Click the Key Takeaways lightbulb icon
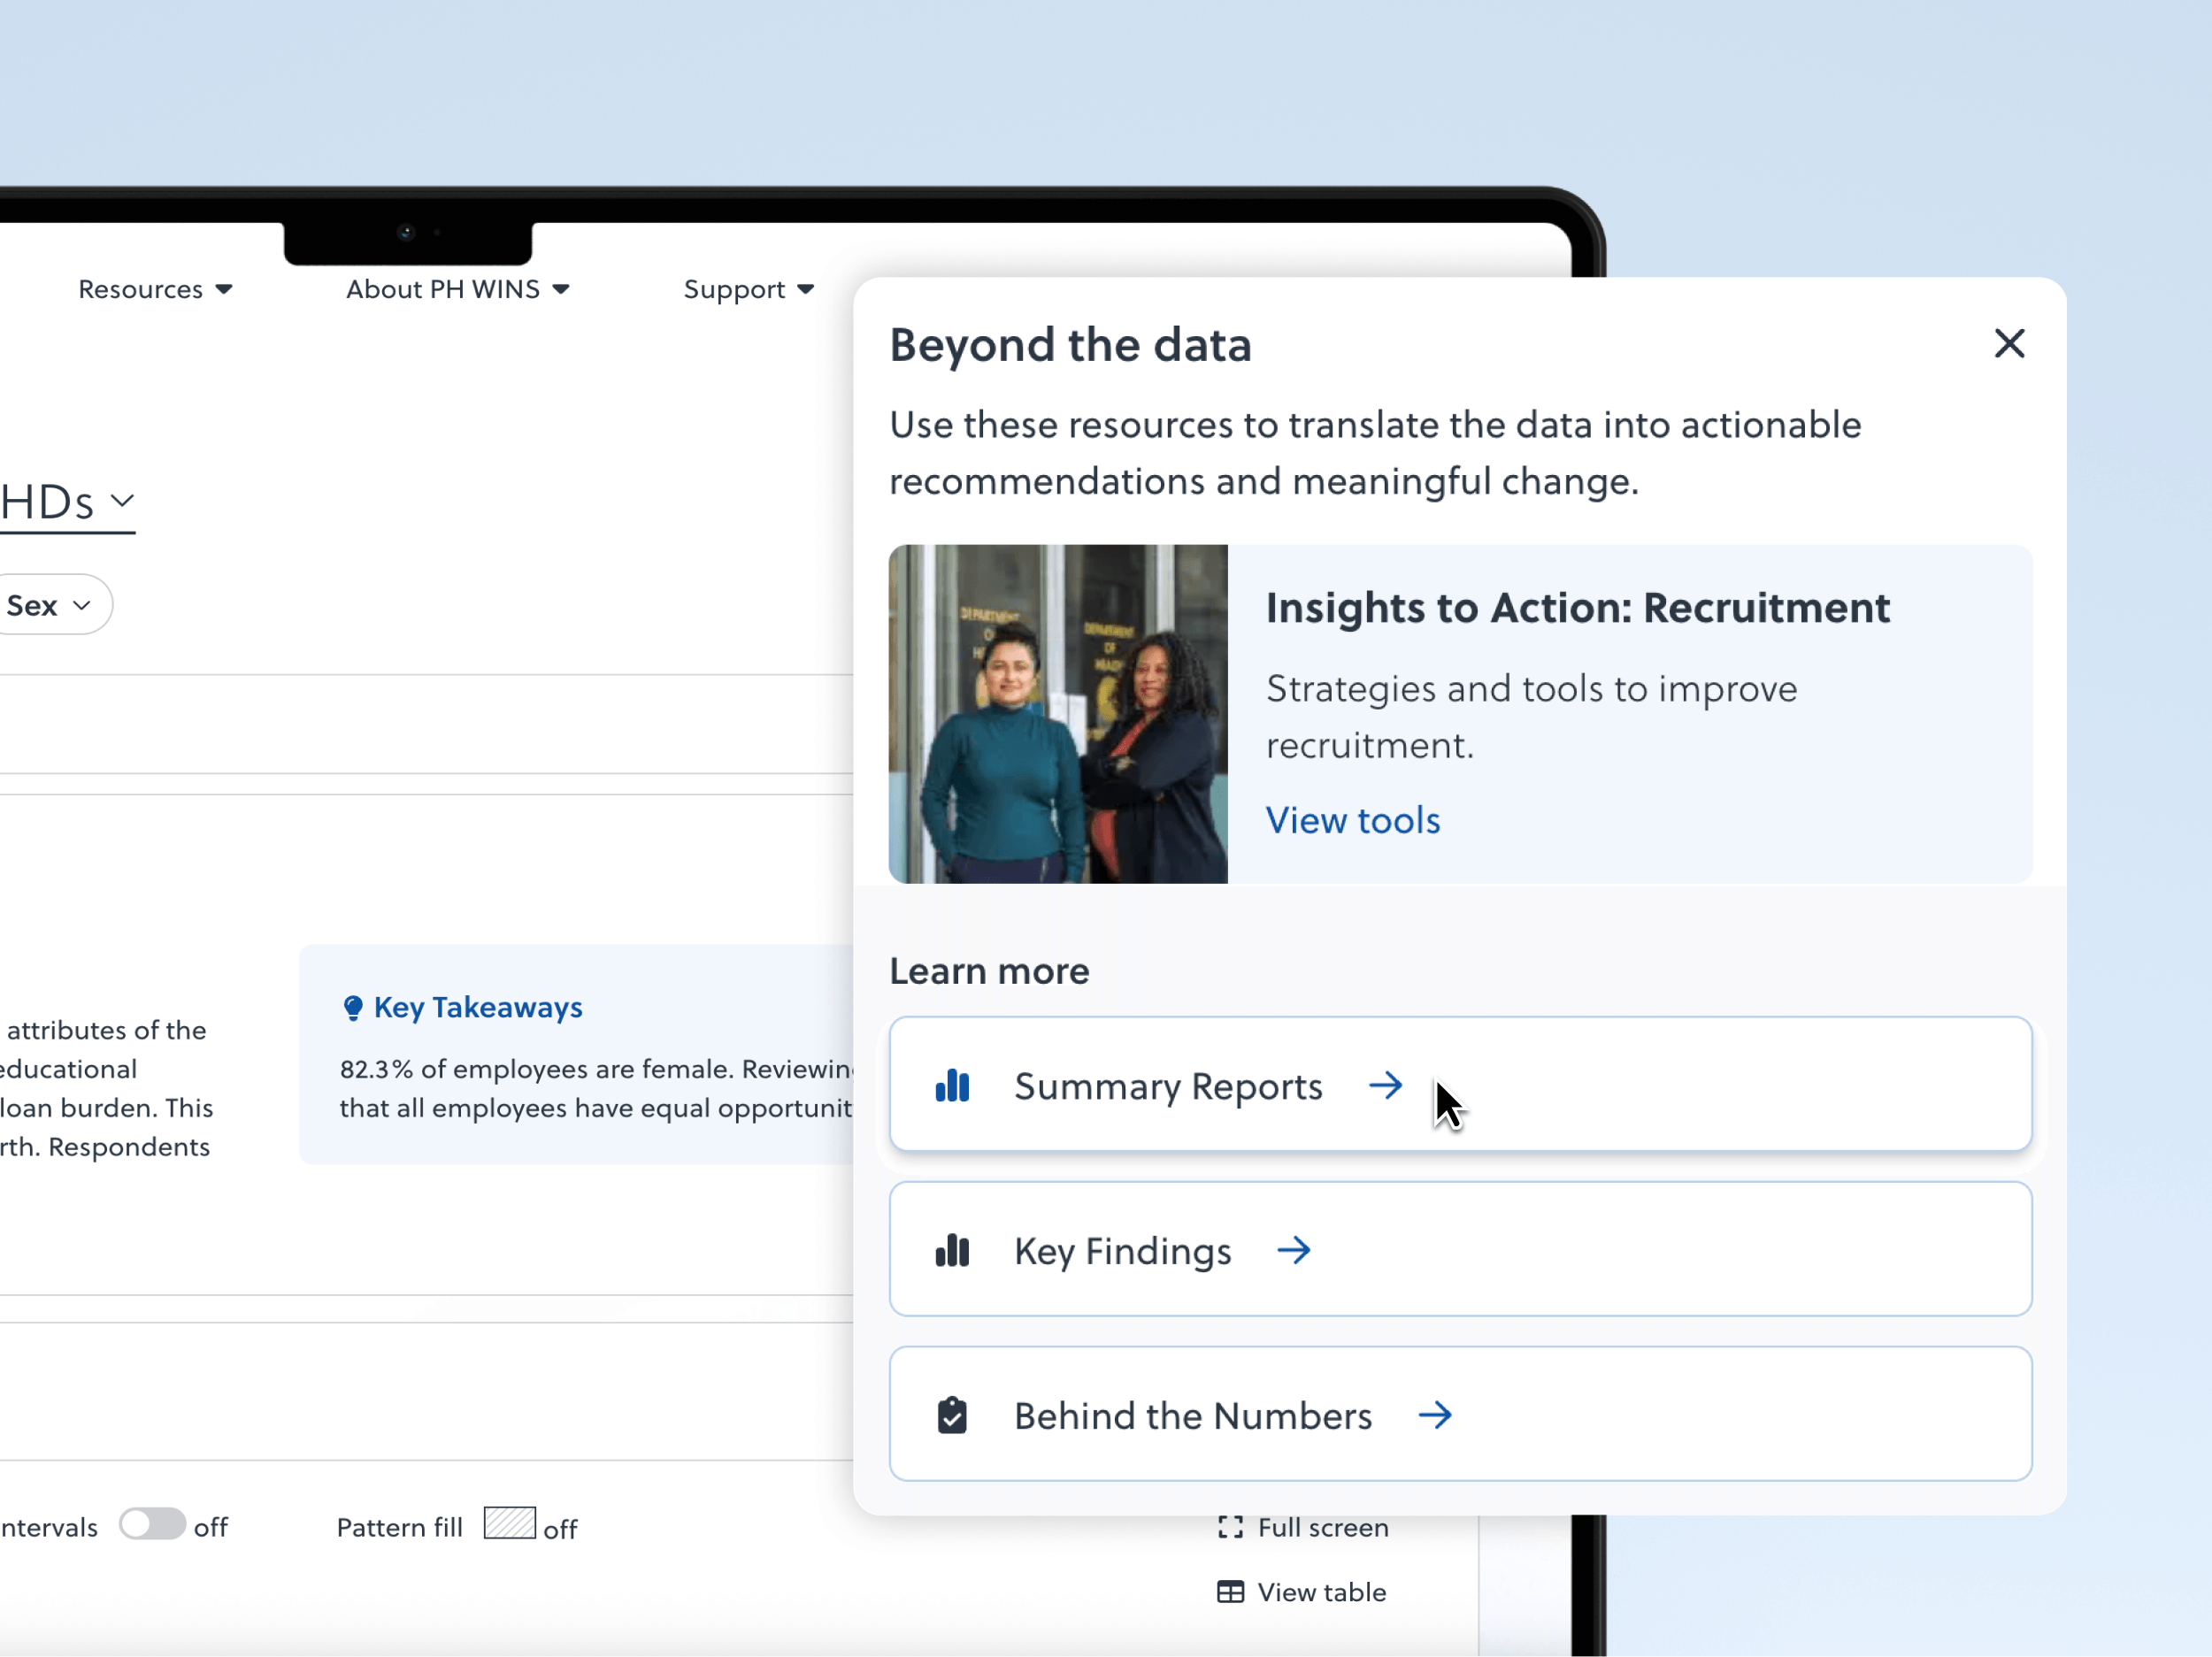Screen dimensions: 2212x1657 point(352,1007)
